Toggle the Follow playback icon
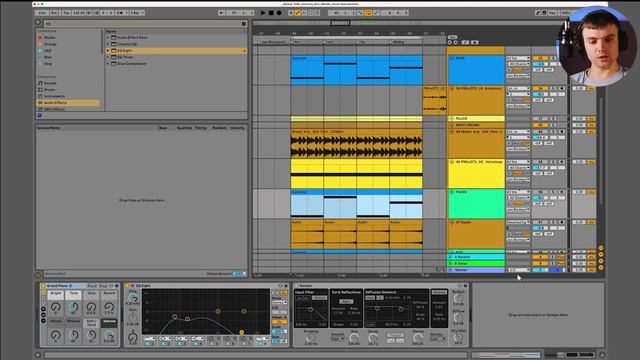This screenshot has width=640, height=360. [221, 13]
